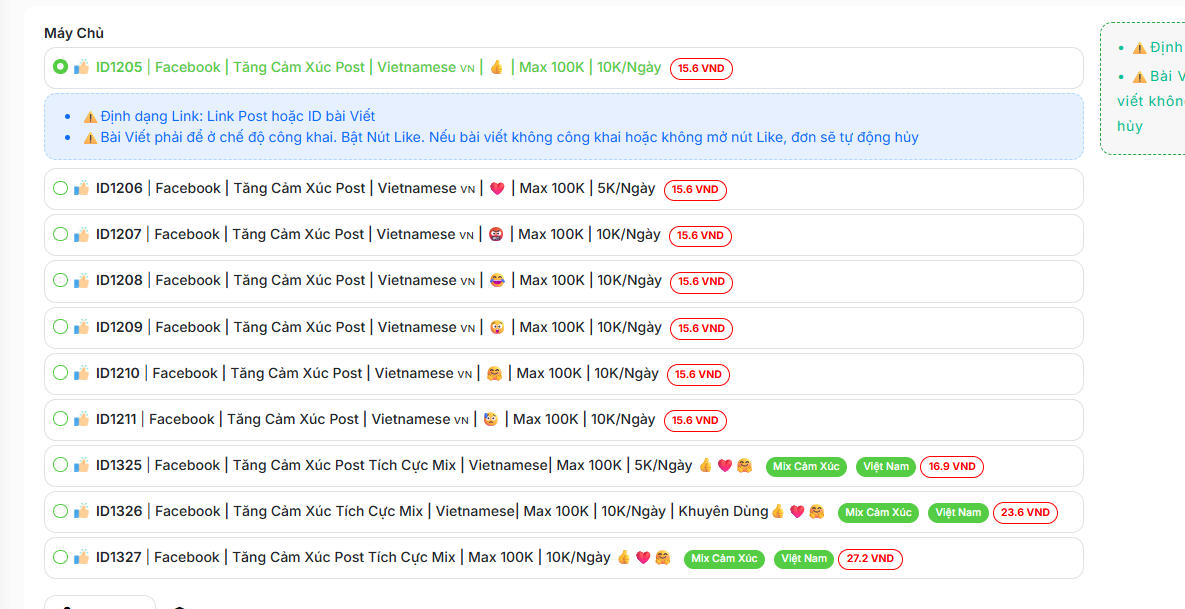Click the angry face emoji on ID1207
Screen dimensions: 1185x609
point(495,234)
